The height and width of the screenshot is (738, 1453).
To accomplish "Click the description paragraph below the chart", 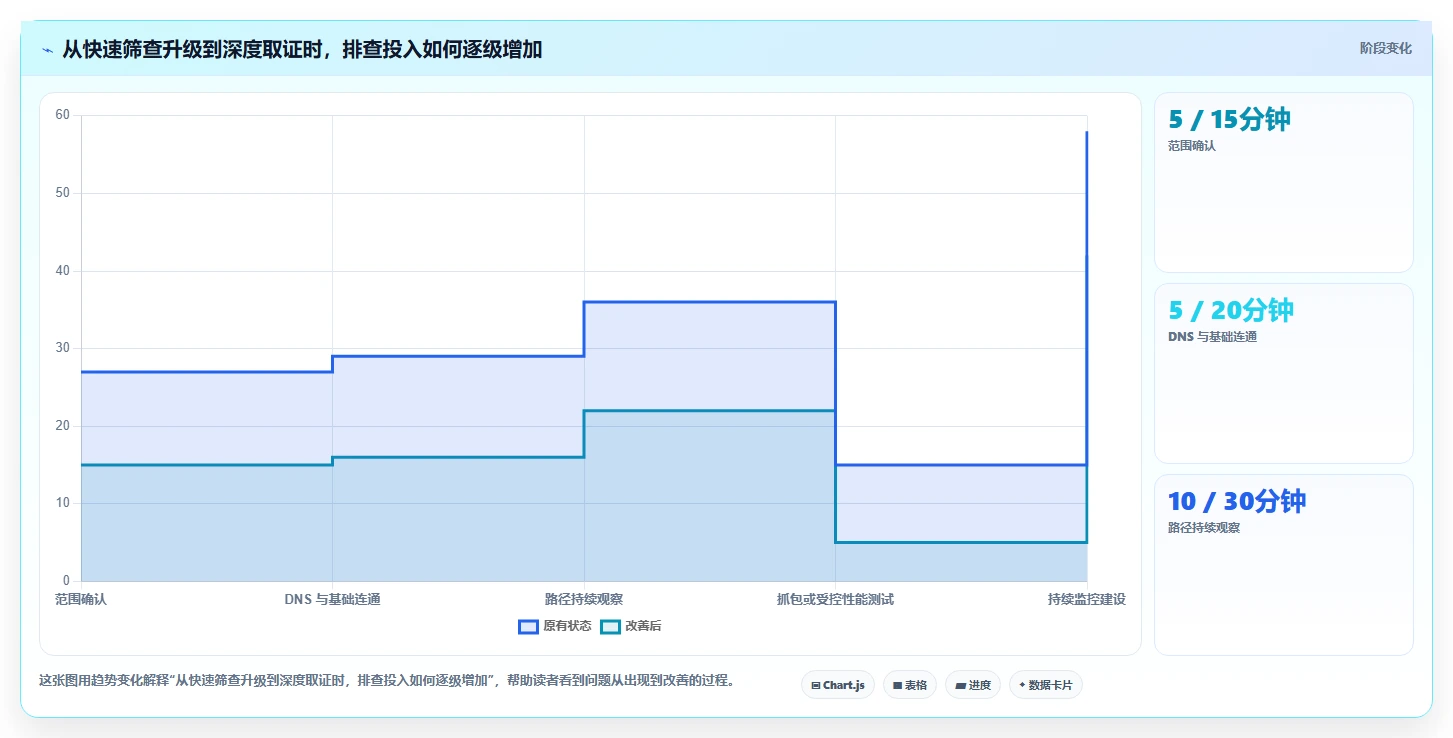I will tap(389, 680).
